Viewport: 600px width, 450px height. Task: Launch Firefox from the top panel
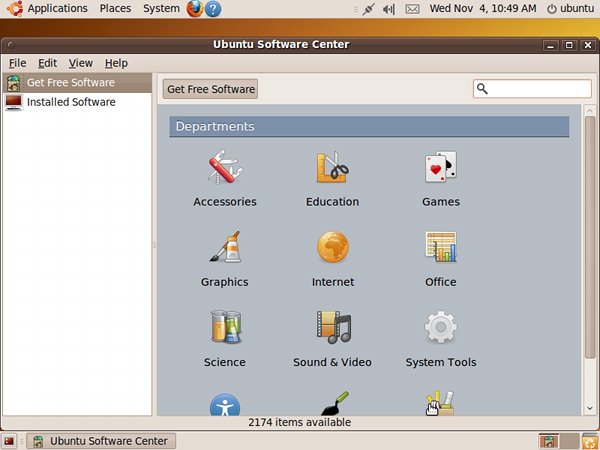[195, 8]
